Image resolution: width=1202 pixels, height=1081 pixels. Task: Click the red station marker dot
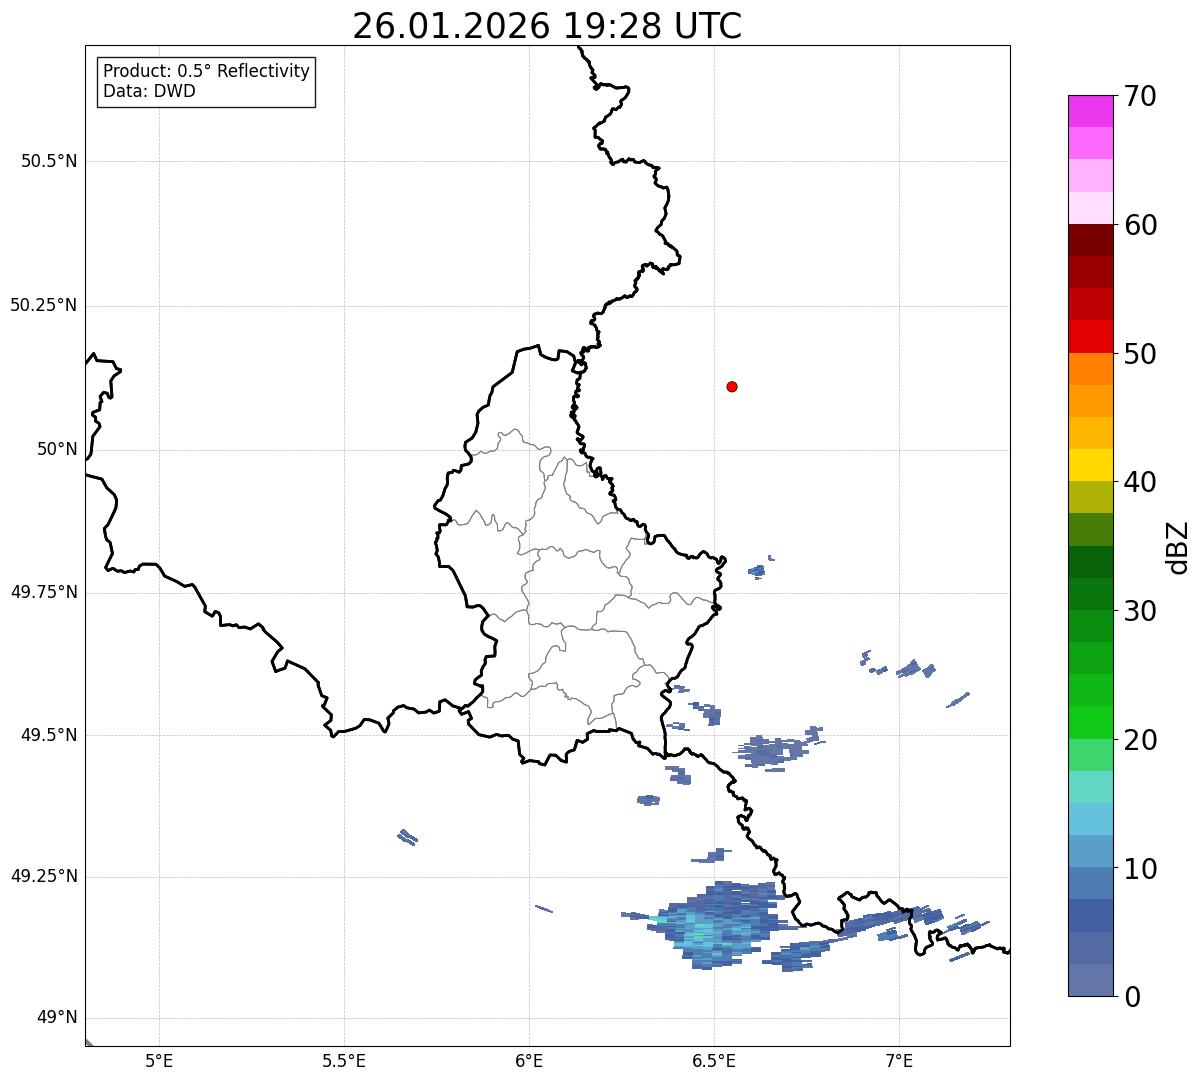pyautogui.click(x=732, y=386)
